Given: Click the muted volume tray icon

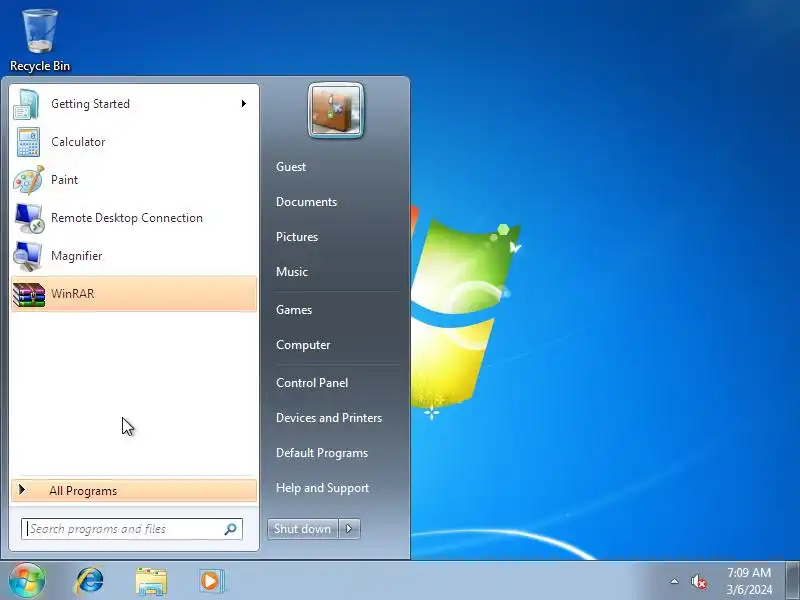Looking at the screenshot, I should click(698, 581).
